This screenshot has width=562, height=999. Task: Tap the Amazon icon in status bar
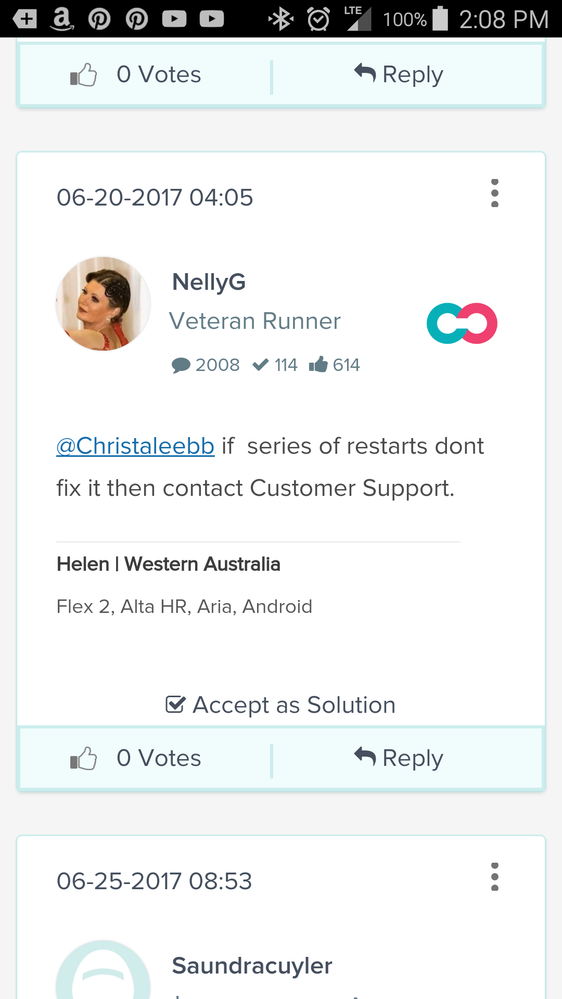click(x=61, y=19)
